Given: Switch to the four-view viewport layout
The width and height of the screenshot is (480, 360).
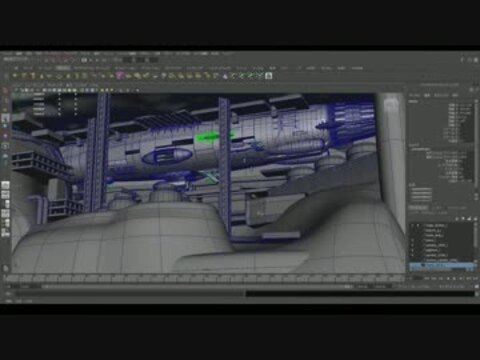Looking at the screenshot, I should 5,195.
